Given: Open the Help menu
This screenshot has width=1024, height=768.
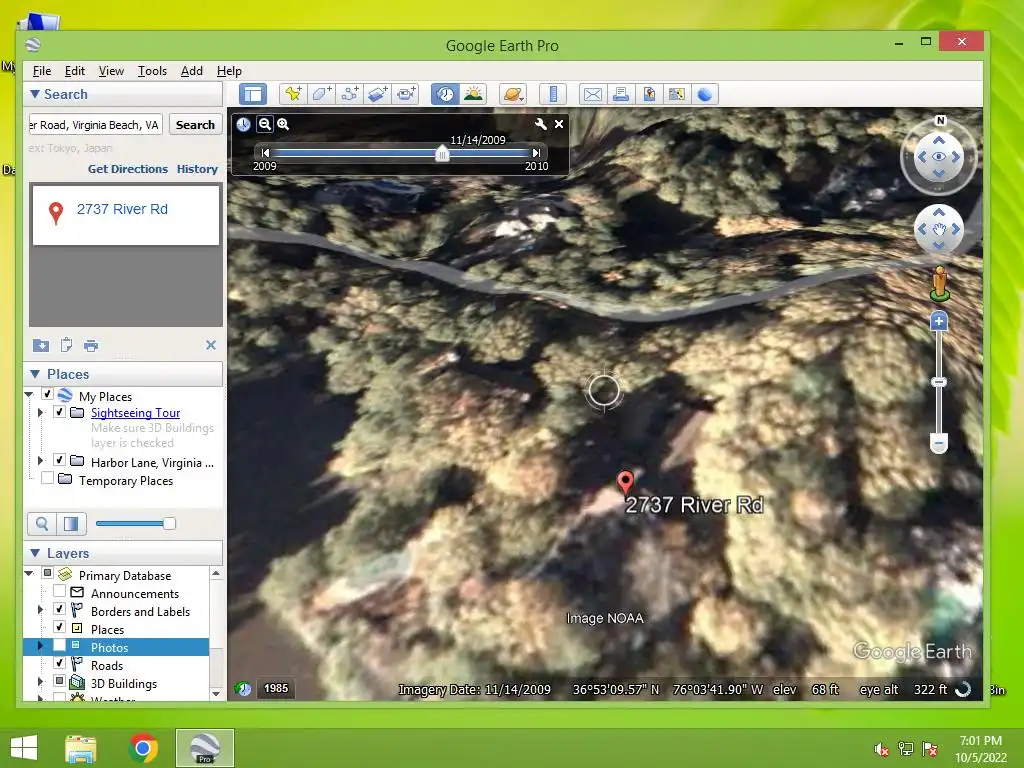Looking at the screenshot, I should (x=229, y=71).
